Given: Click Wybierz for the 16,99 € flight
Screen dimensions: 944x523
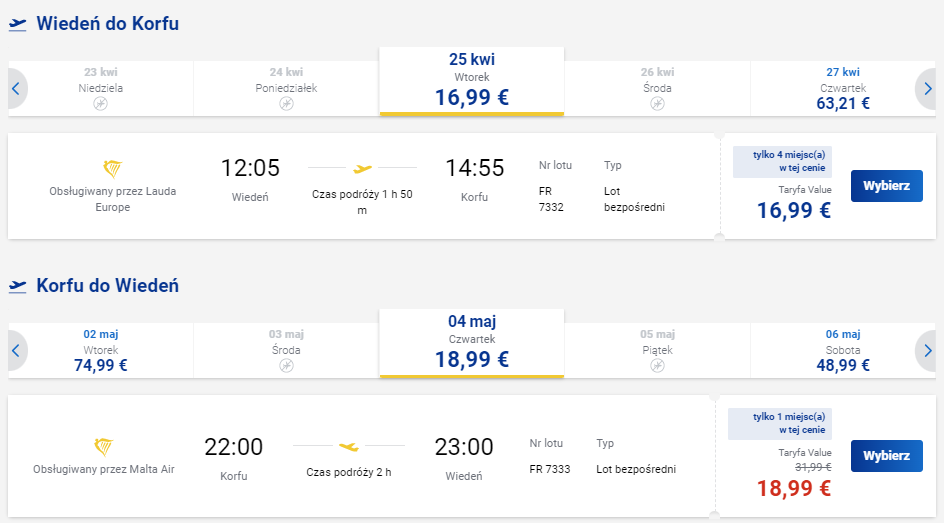Looking at the screenshot, I should pyautogui.click(x=886, y=186).
